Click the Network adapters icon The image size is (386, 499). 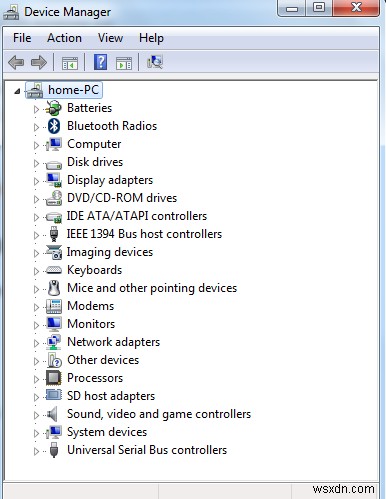click(54, 342)
